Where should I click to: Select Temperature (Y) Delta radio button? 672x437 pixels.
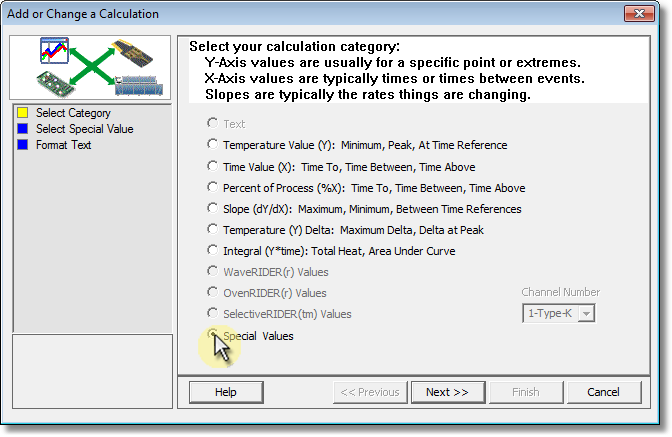[213, 229]
